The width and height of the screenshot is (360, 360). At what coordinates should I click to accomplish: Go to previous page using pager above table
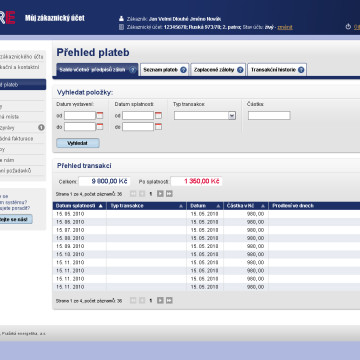point(142,194)
